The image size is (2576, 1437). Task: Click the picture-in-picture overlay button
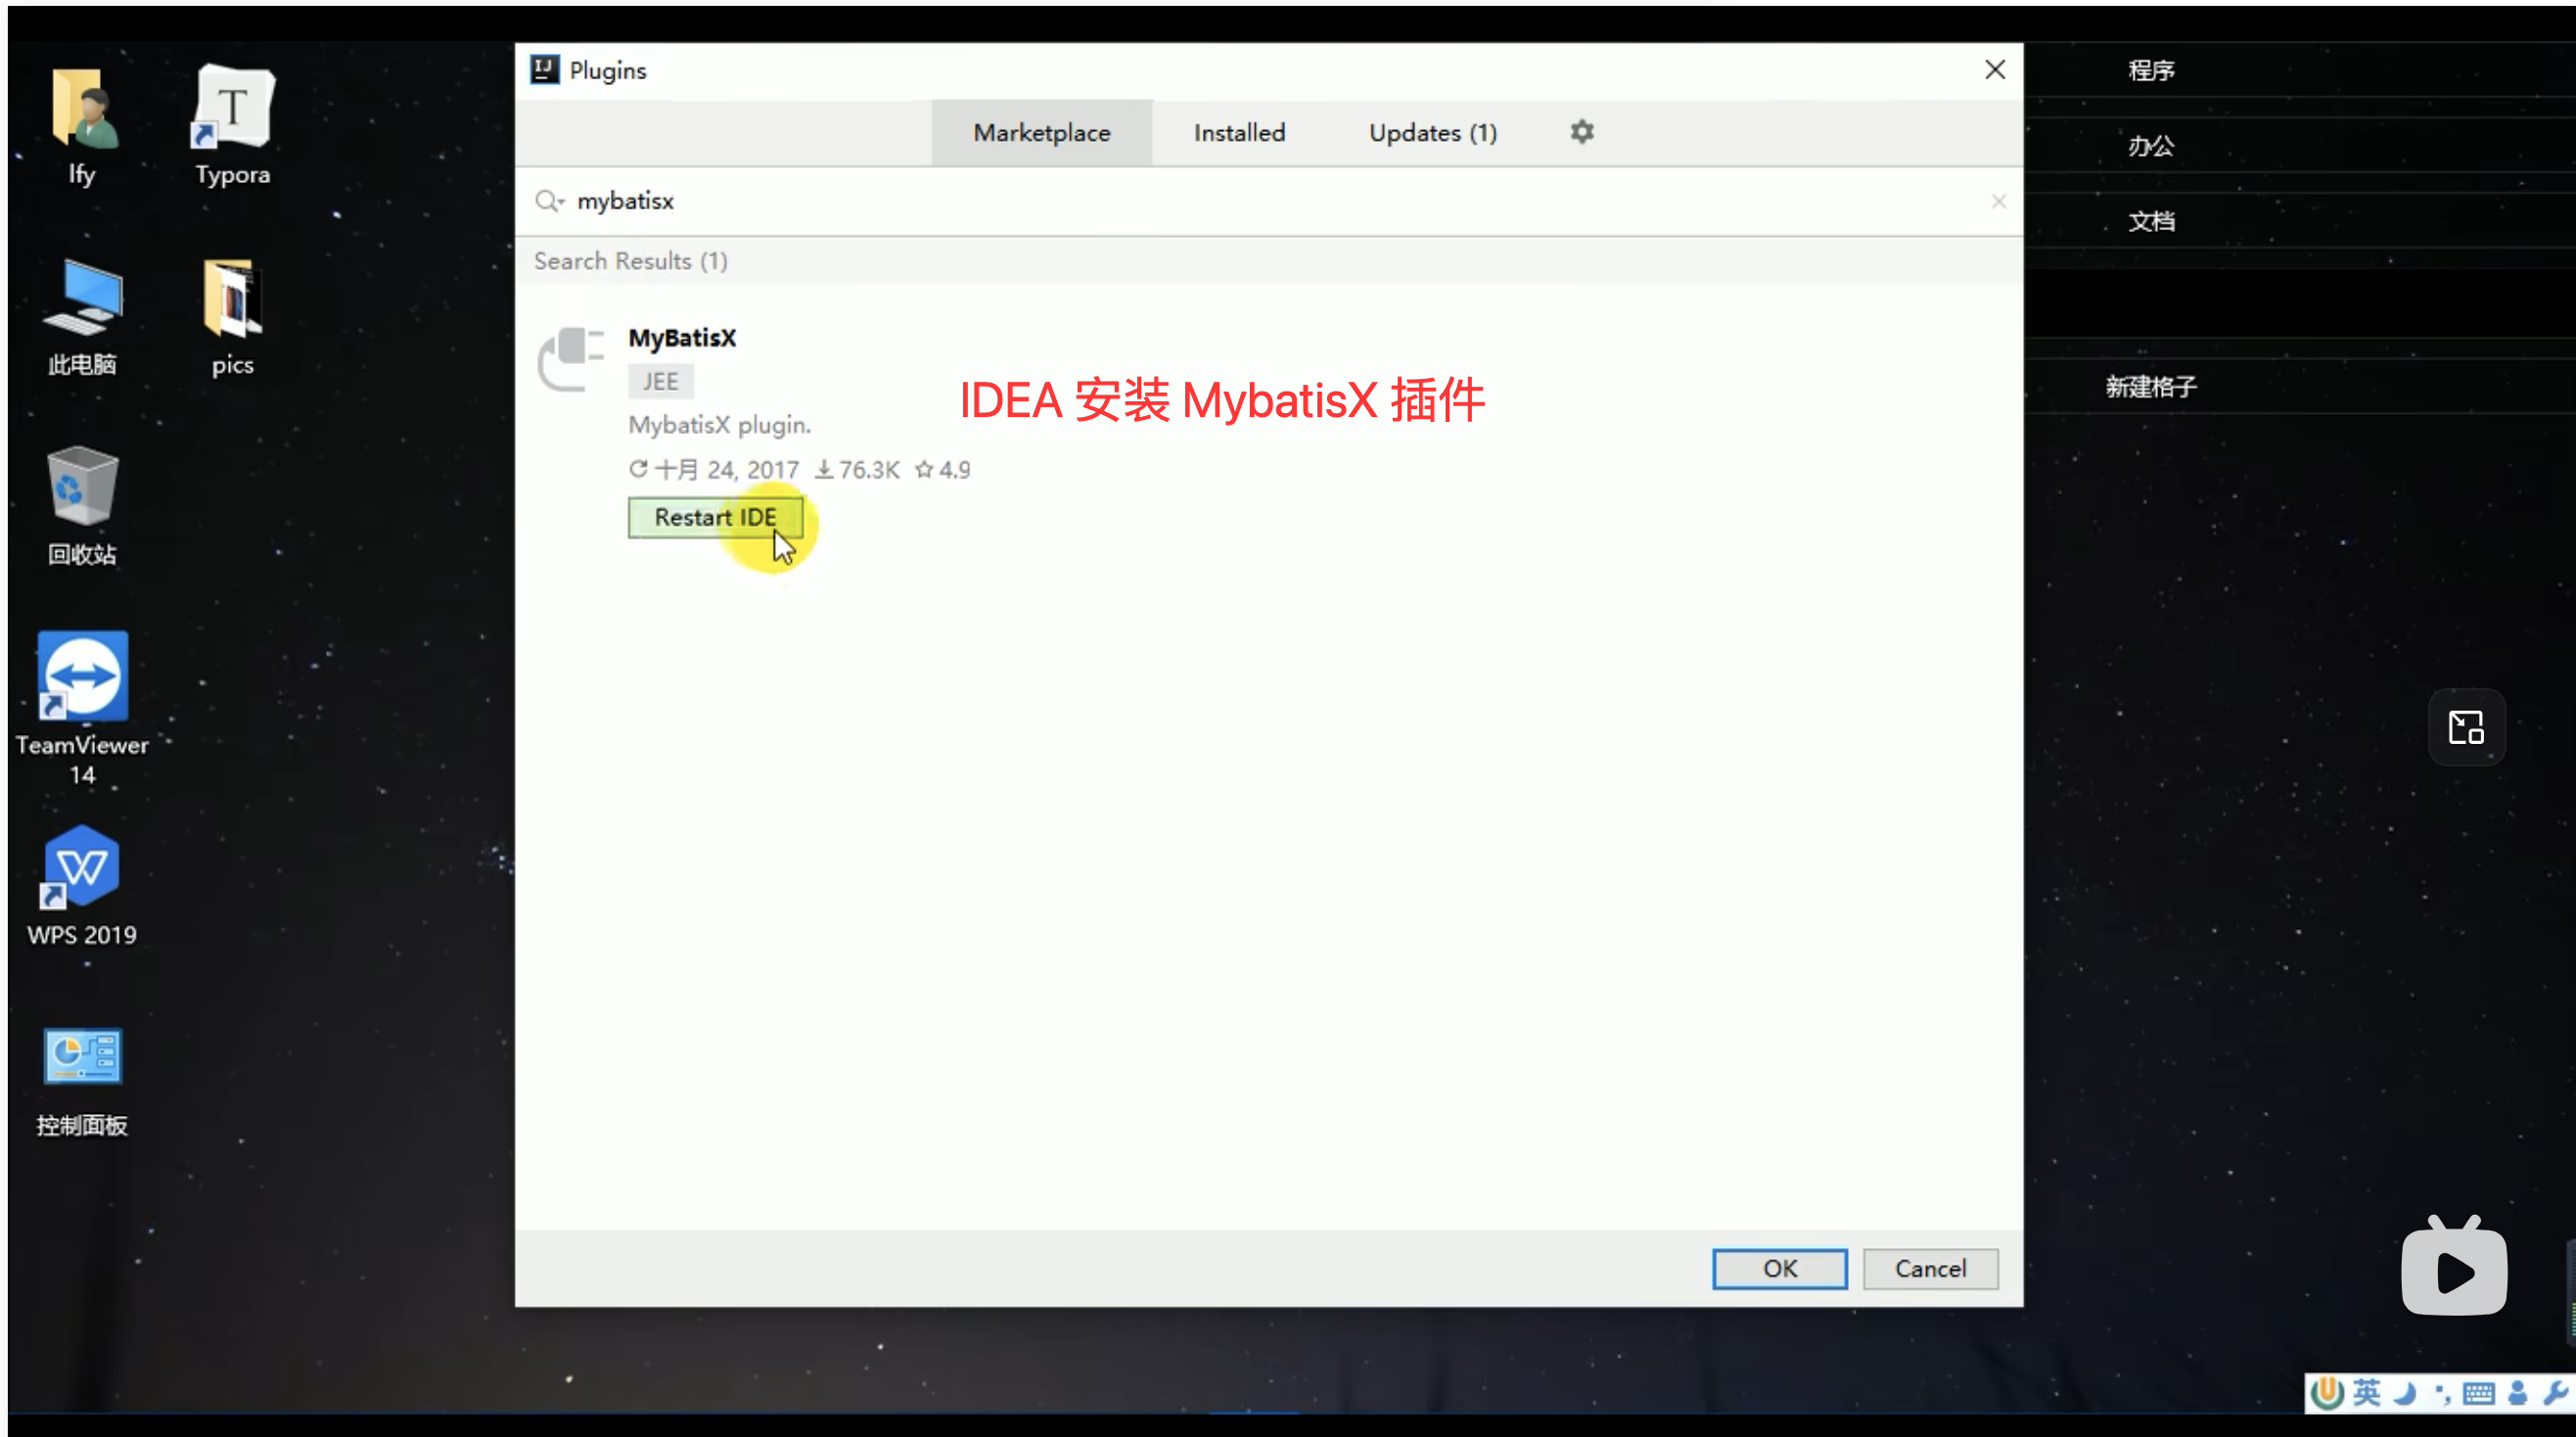pyautogui.click(x=2465, y=727)
